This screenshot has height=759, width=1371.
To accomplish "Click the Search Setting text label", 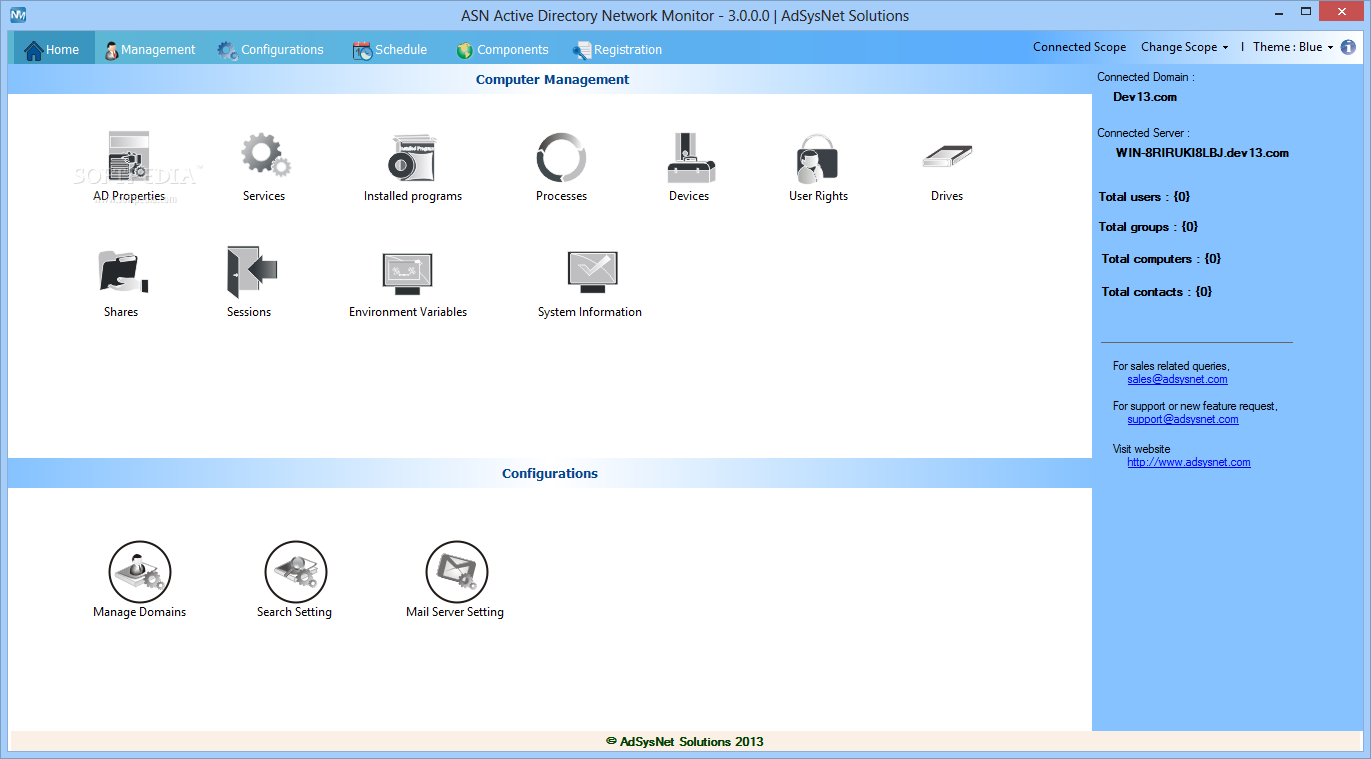I will click(x=294, y=612).
